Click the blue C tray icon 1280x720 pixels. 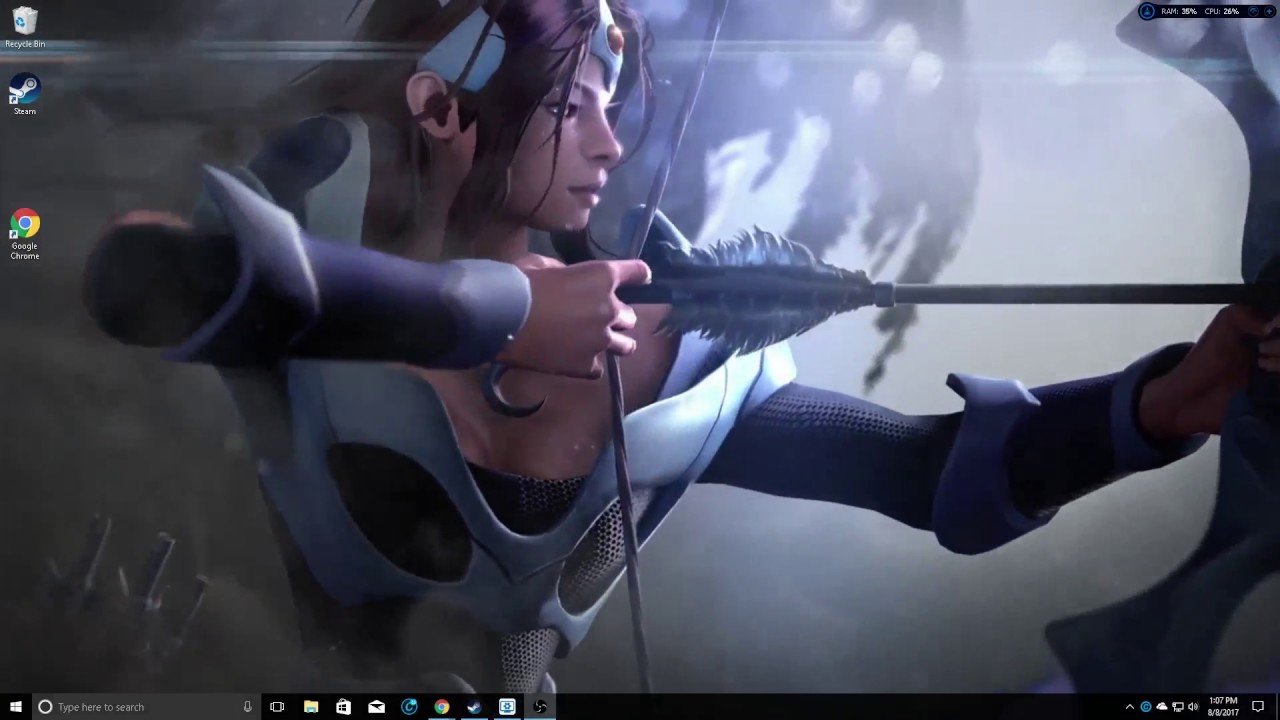coord(1146,707)
